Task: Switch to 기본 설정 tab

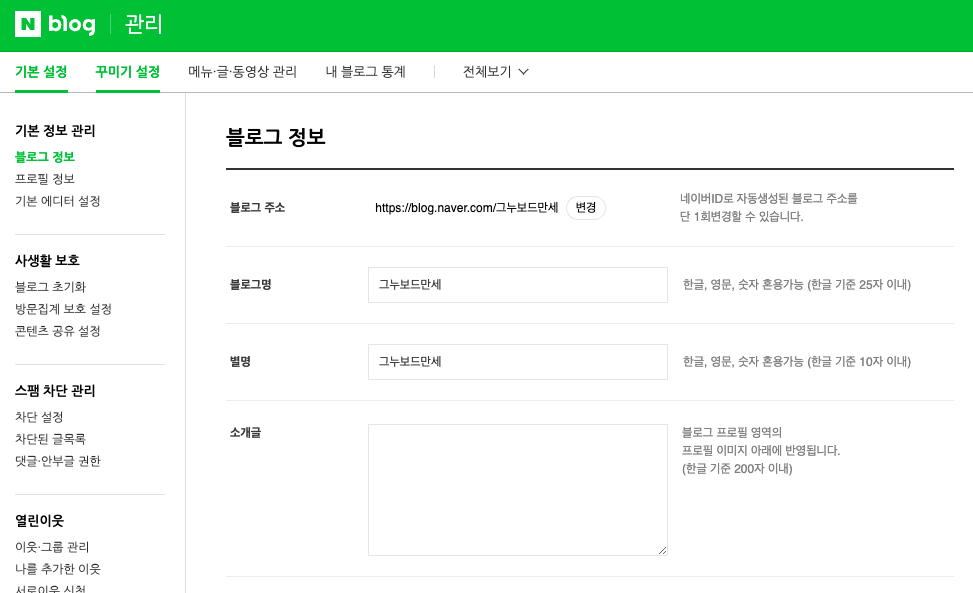Action: tap(41, 72)
